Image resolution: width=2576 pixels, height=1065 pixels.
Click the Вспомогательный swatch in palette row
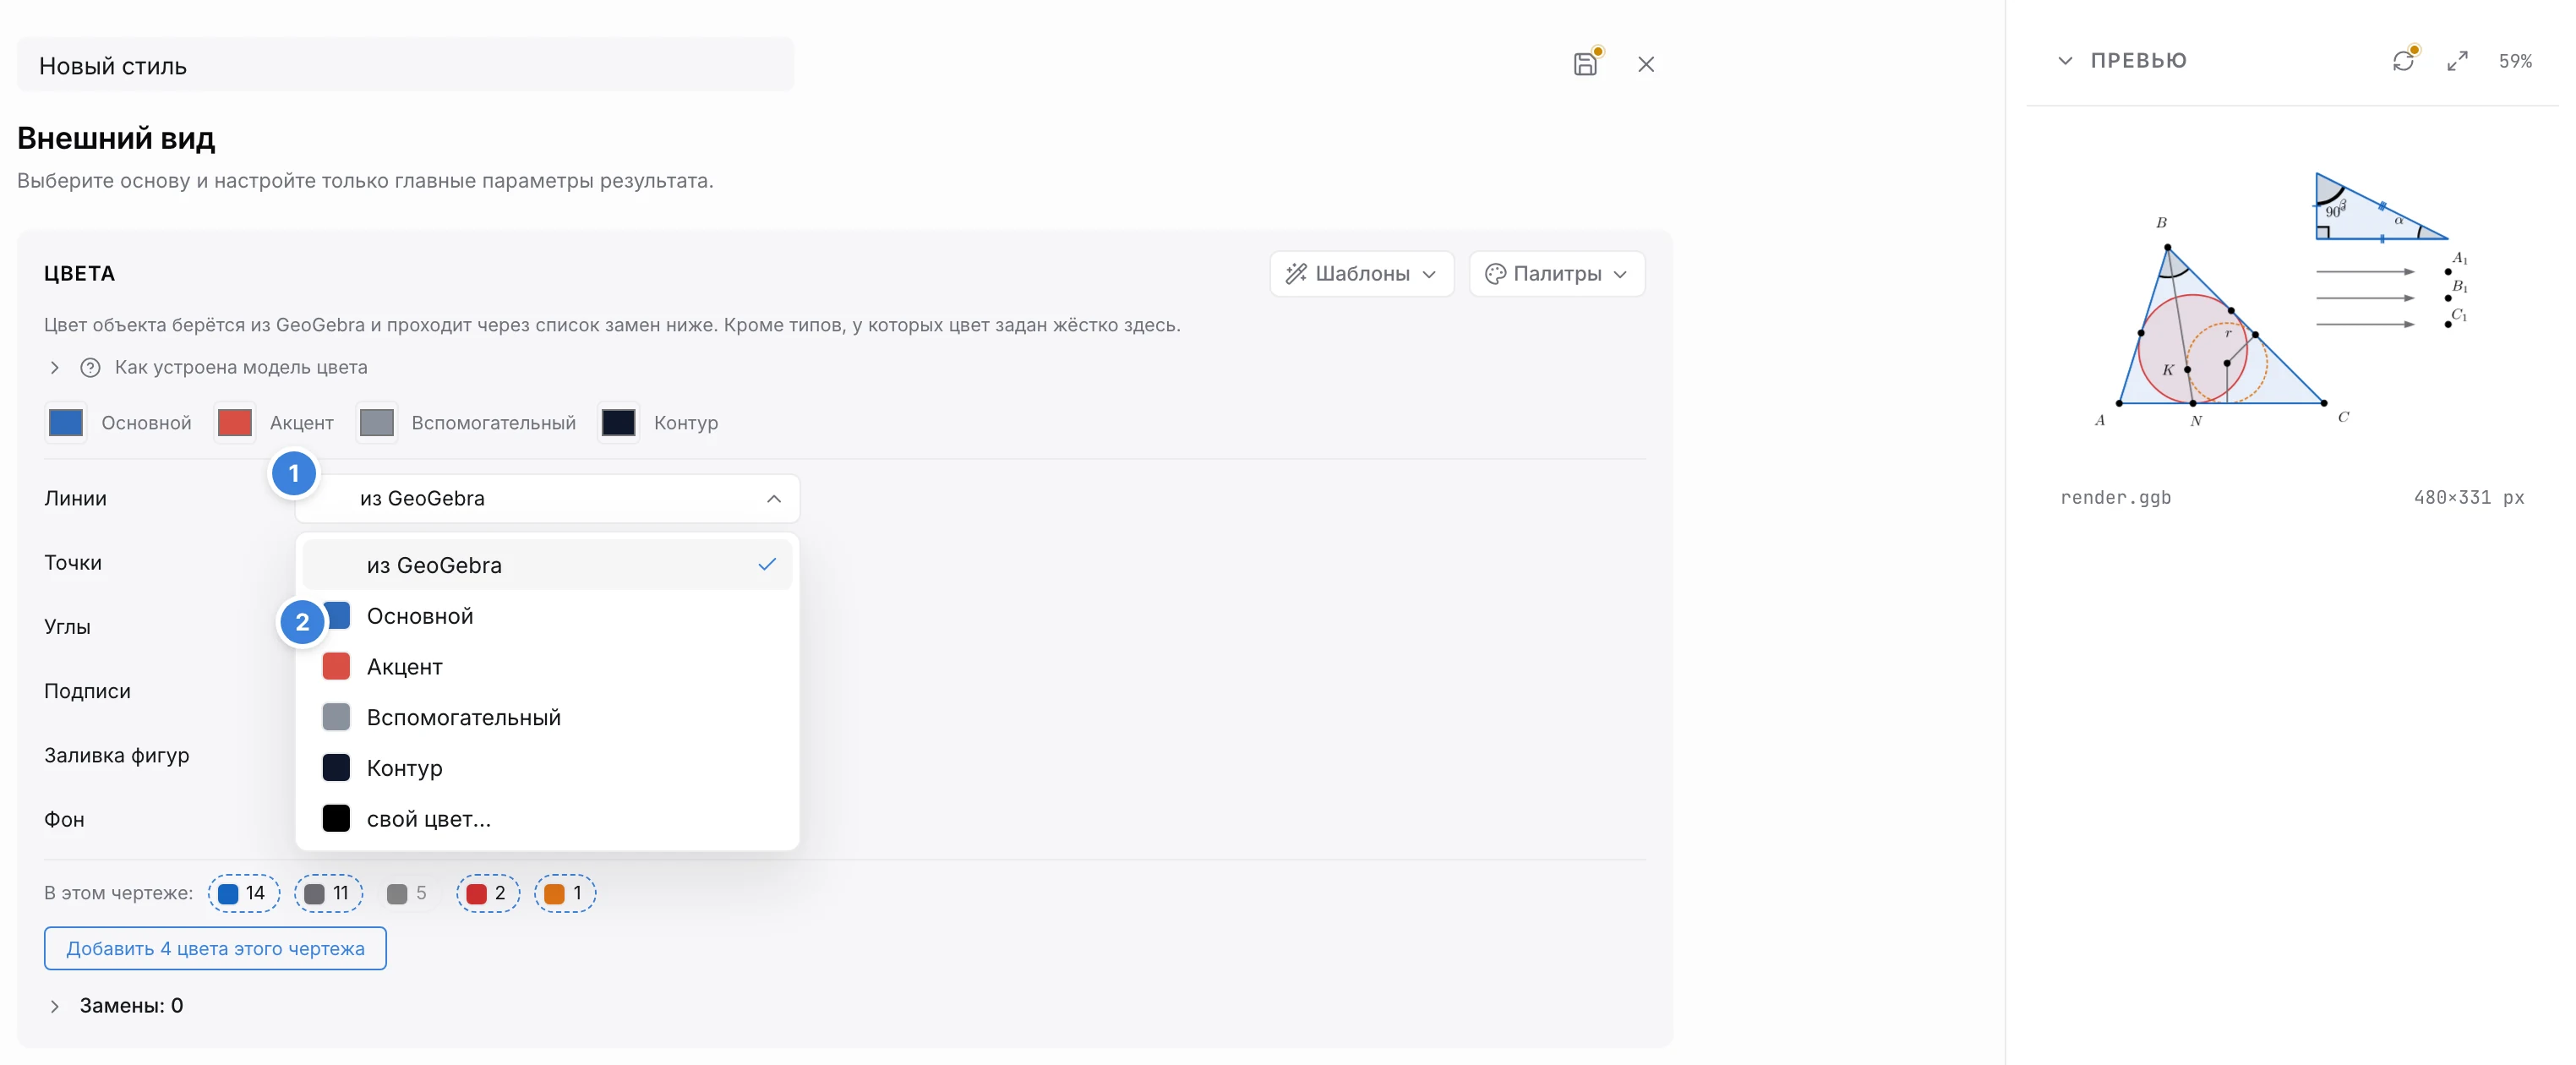tap(377, 422)
